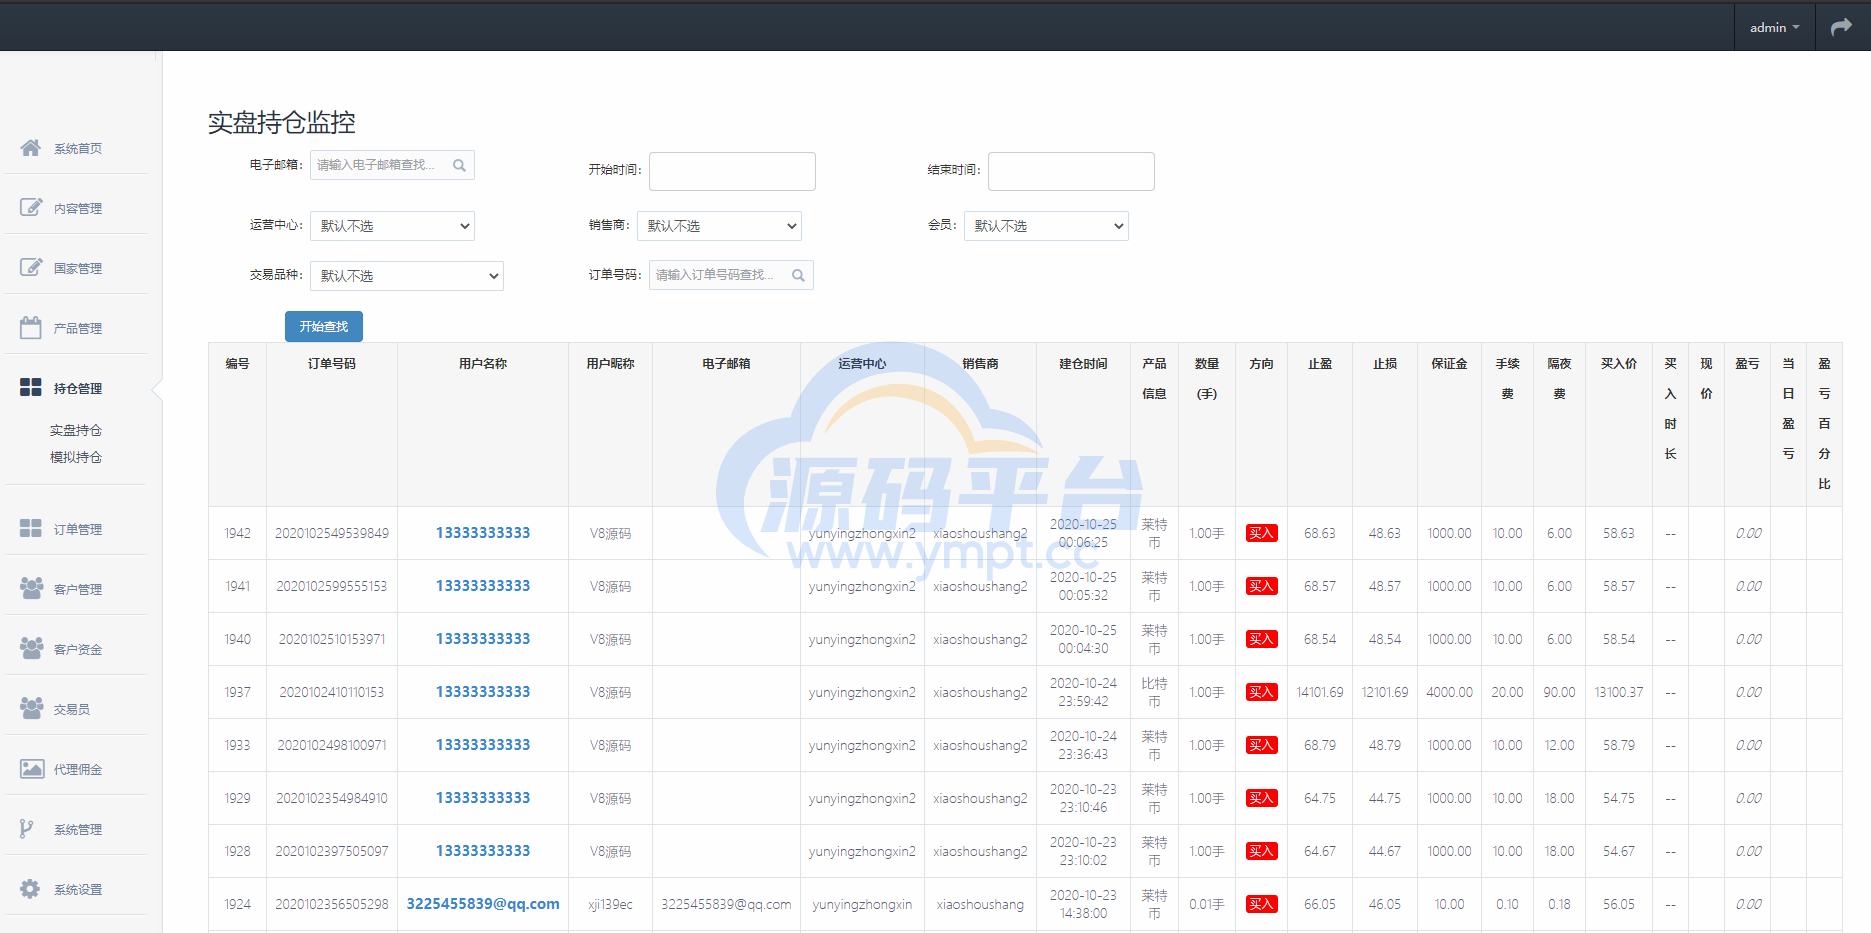1871x933 pixels.
Task: Click the 订单管理 grid icon
Action: (x=31, y=529)
